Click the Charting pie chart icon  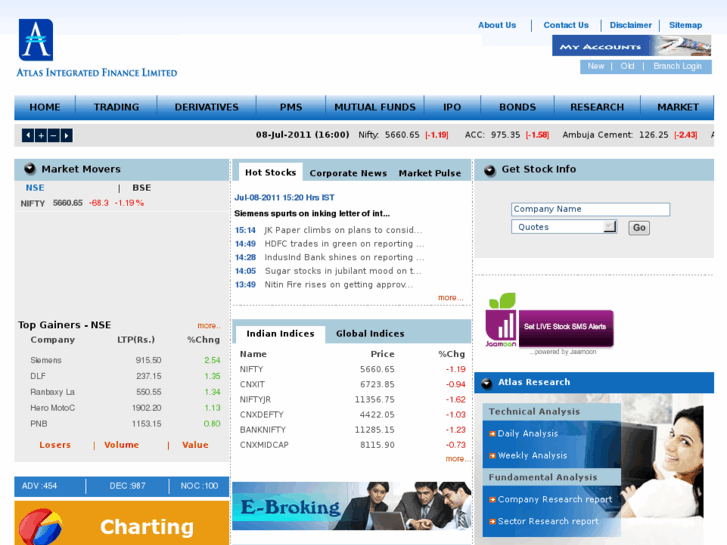[x=41, y=527]
